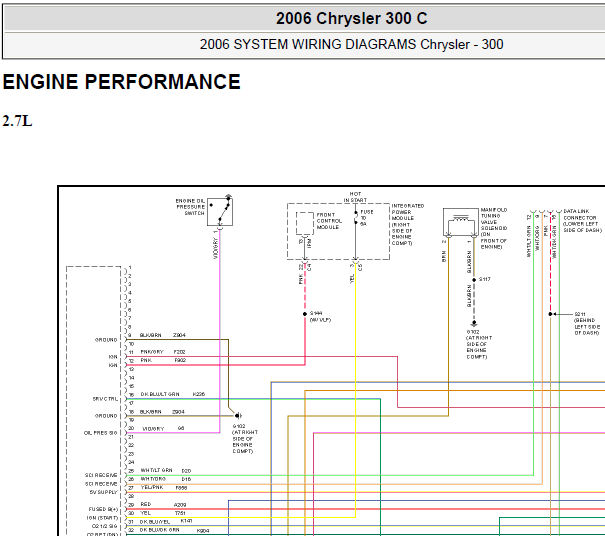The image size is (605, 536).
Task: Click the "PNK F902" wire label
Action: (x=163, y=360)
